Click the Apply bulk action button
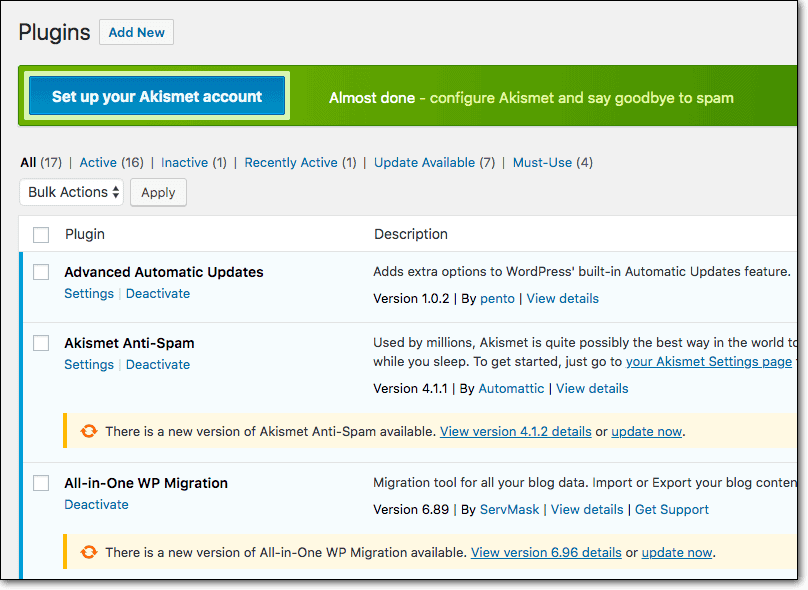 158,193
